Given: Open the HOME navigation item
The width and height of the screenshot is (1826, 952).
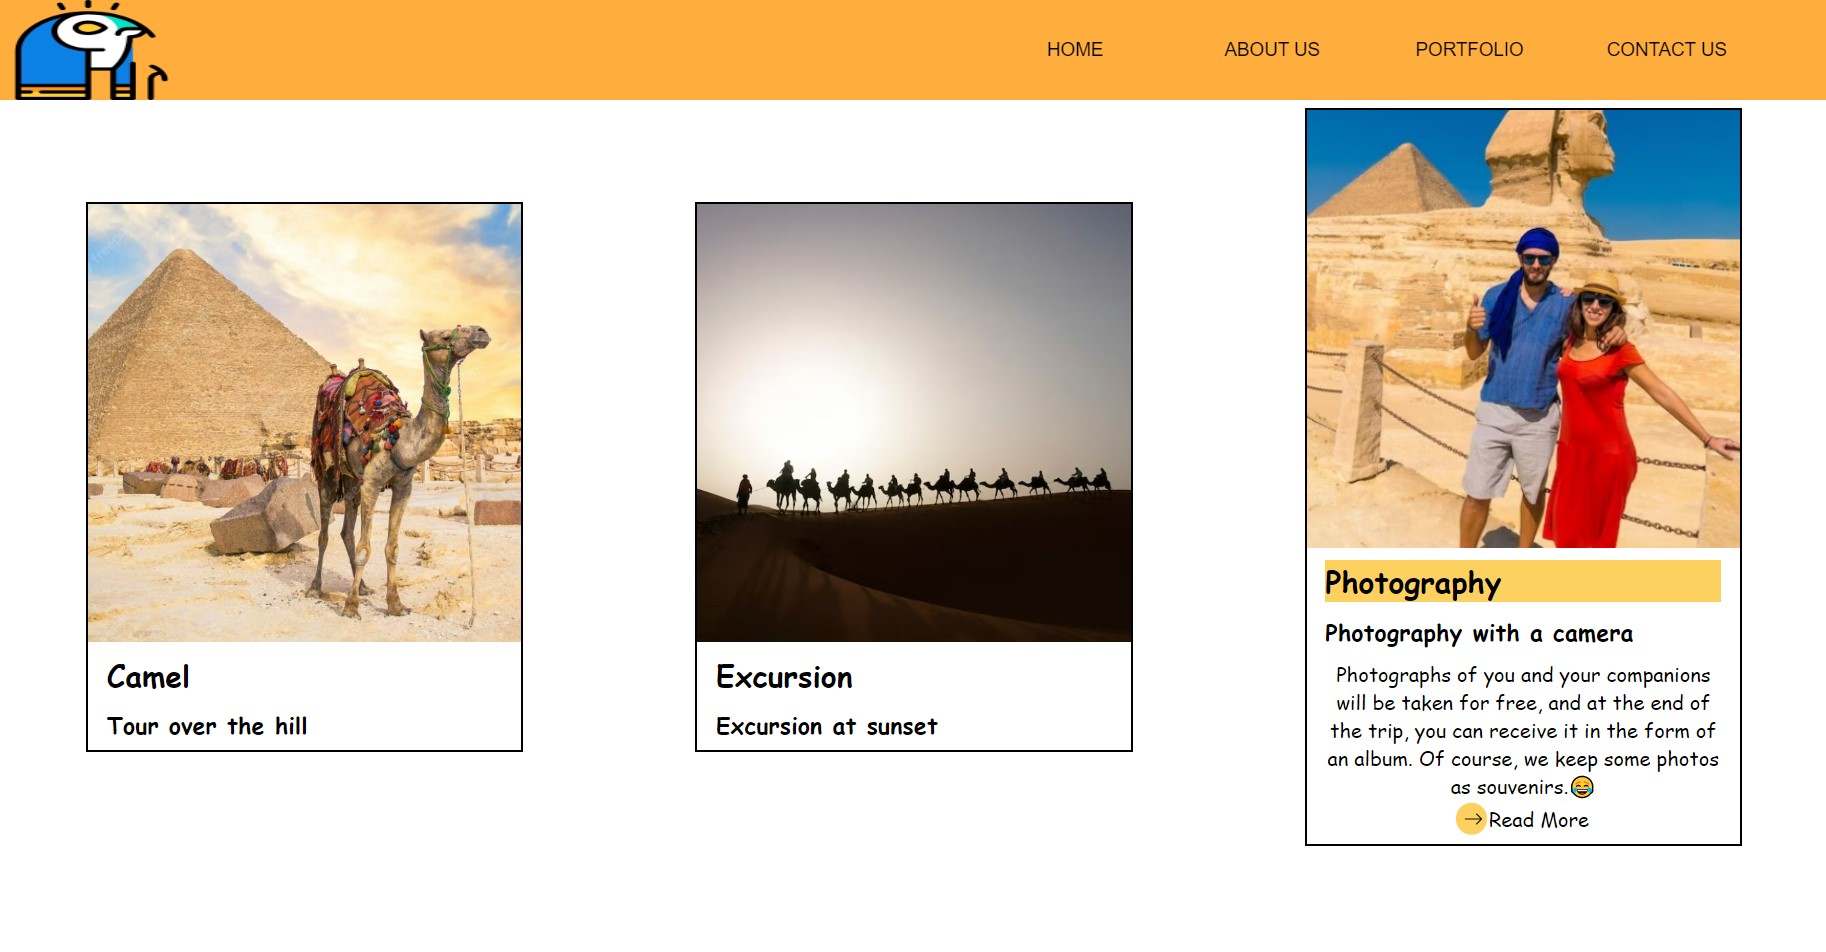Looking at the screenshot, I should click(x=1074, y=49).
